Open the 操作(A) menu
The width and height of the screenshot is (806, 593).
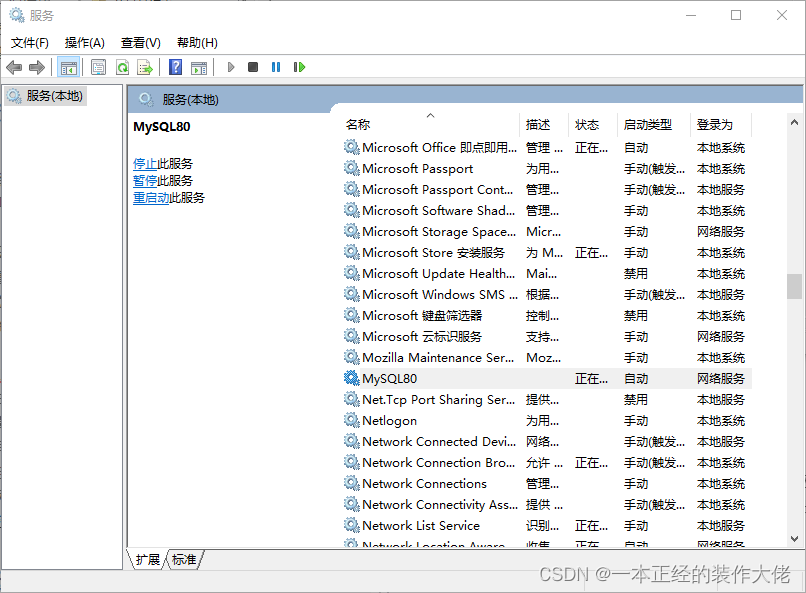click(x=85, y=43)
